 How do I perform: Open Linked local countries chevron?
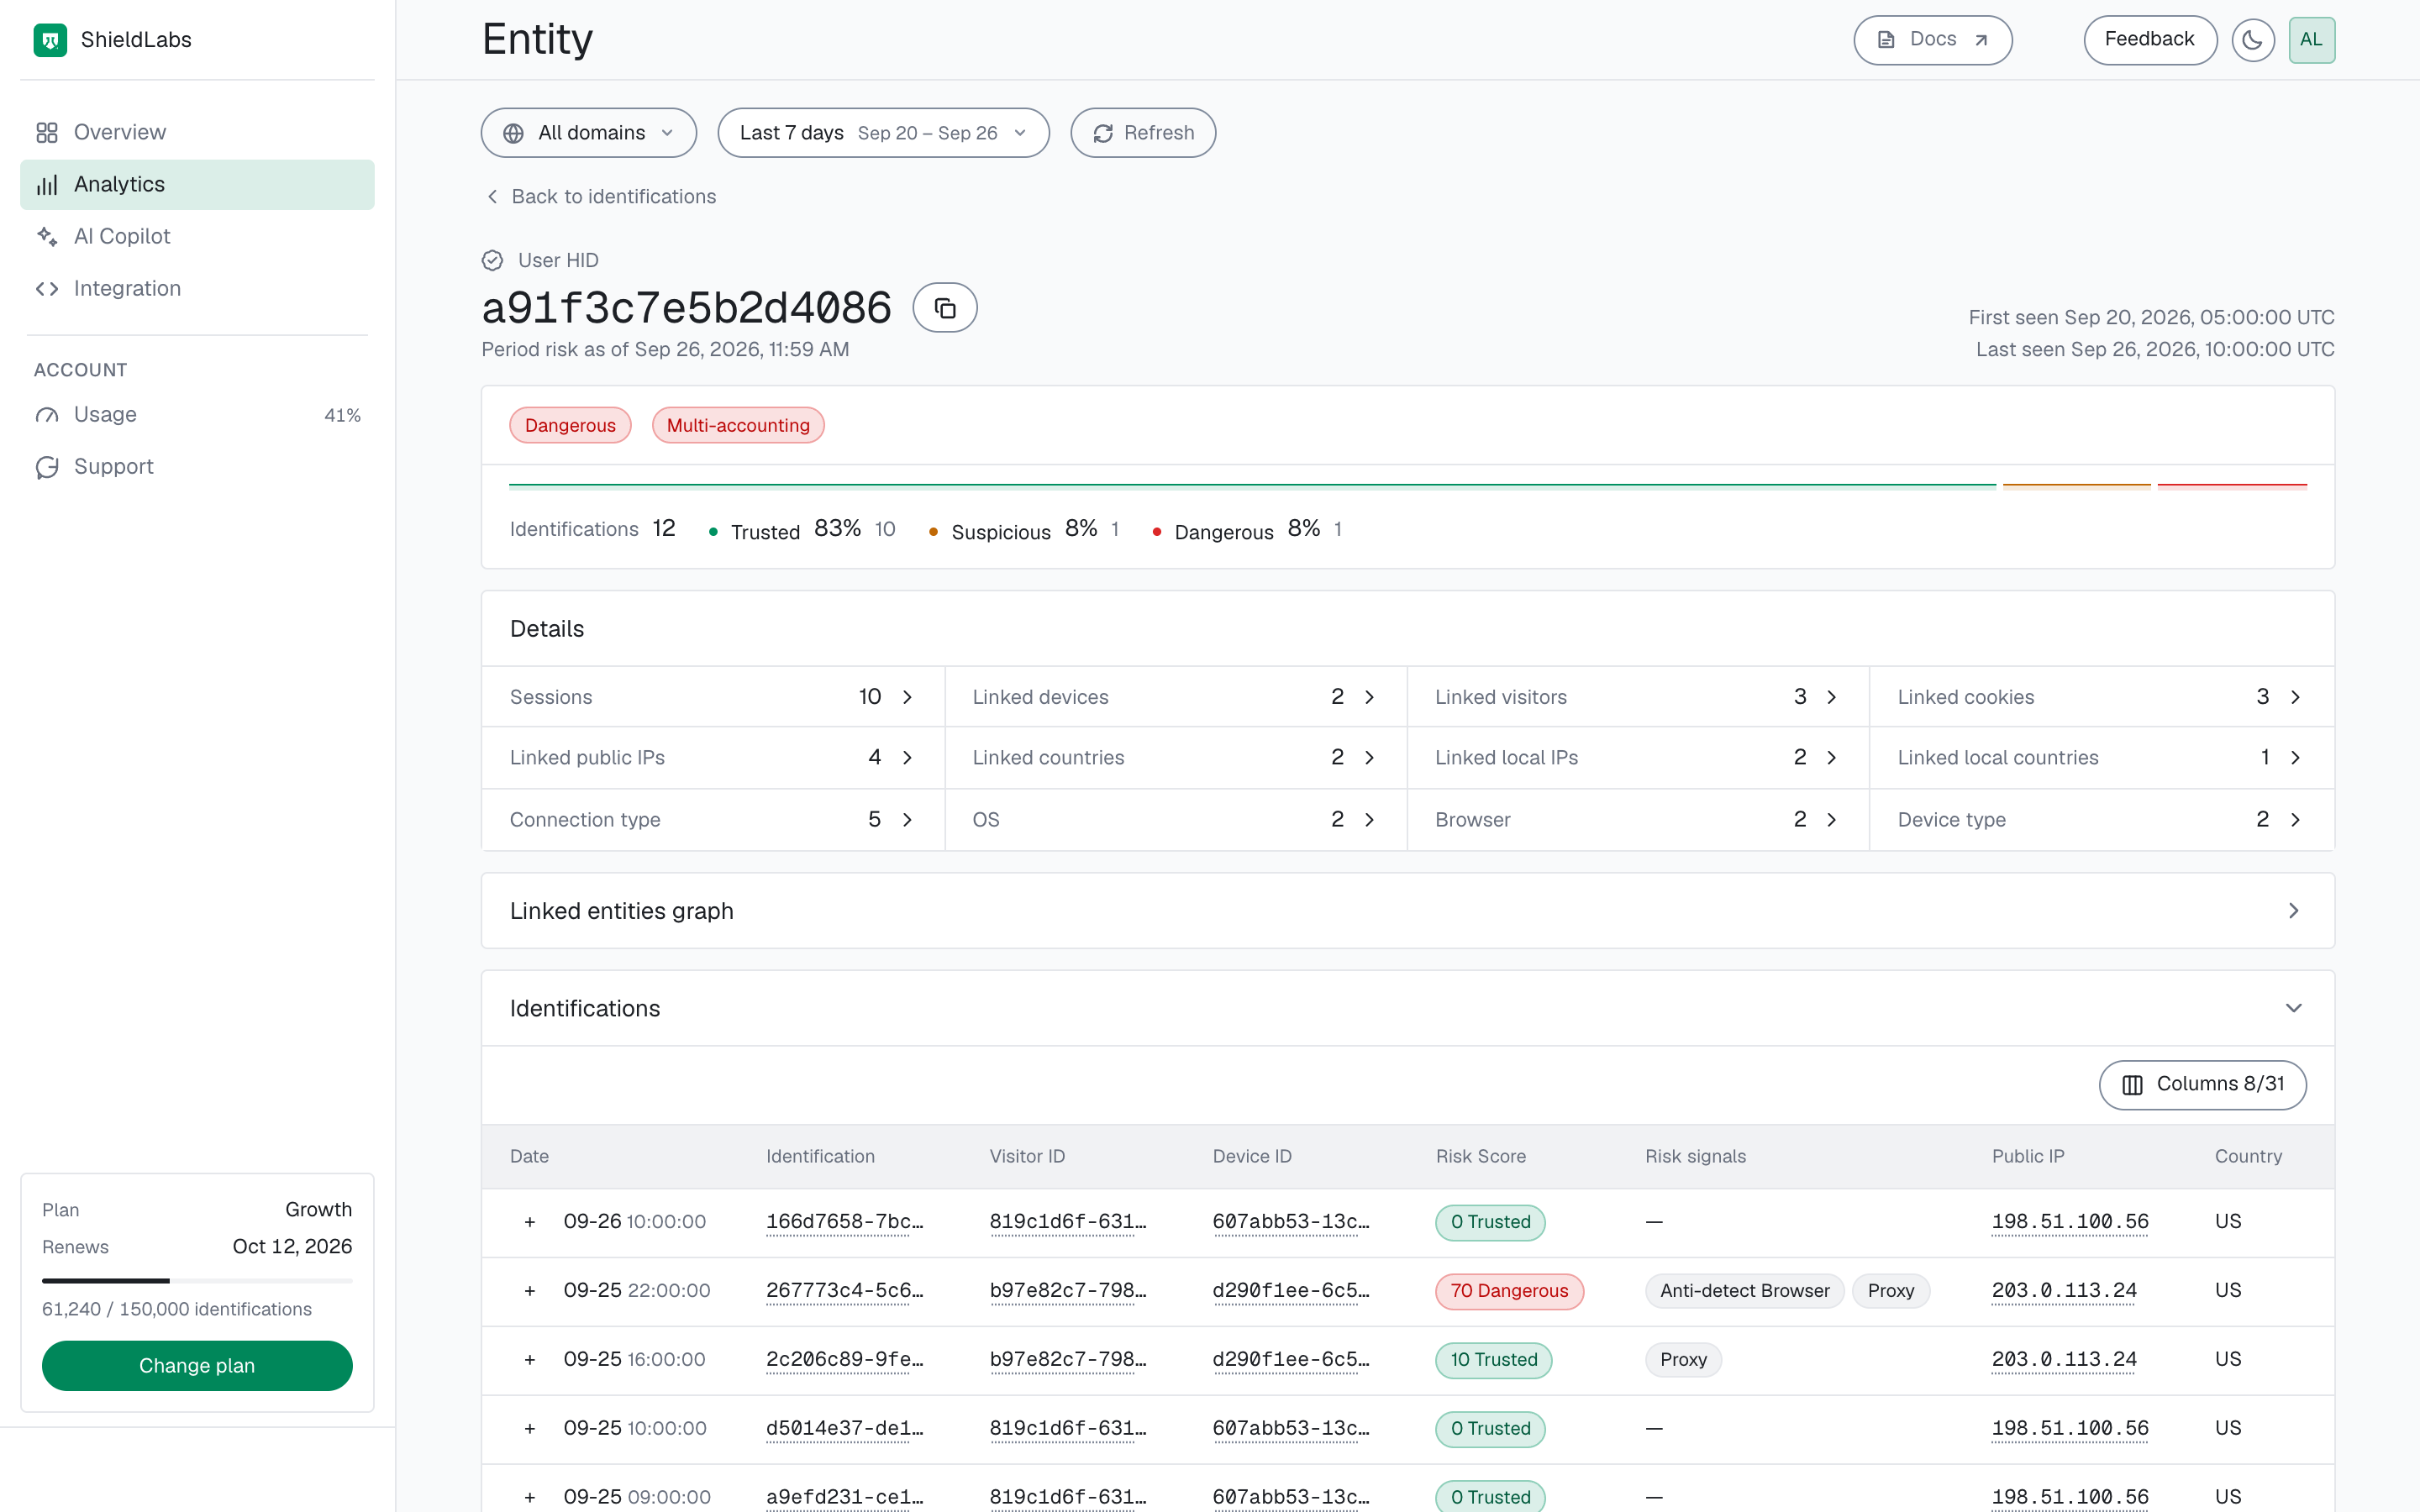[2295, 757]
